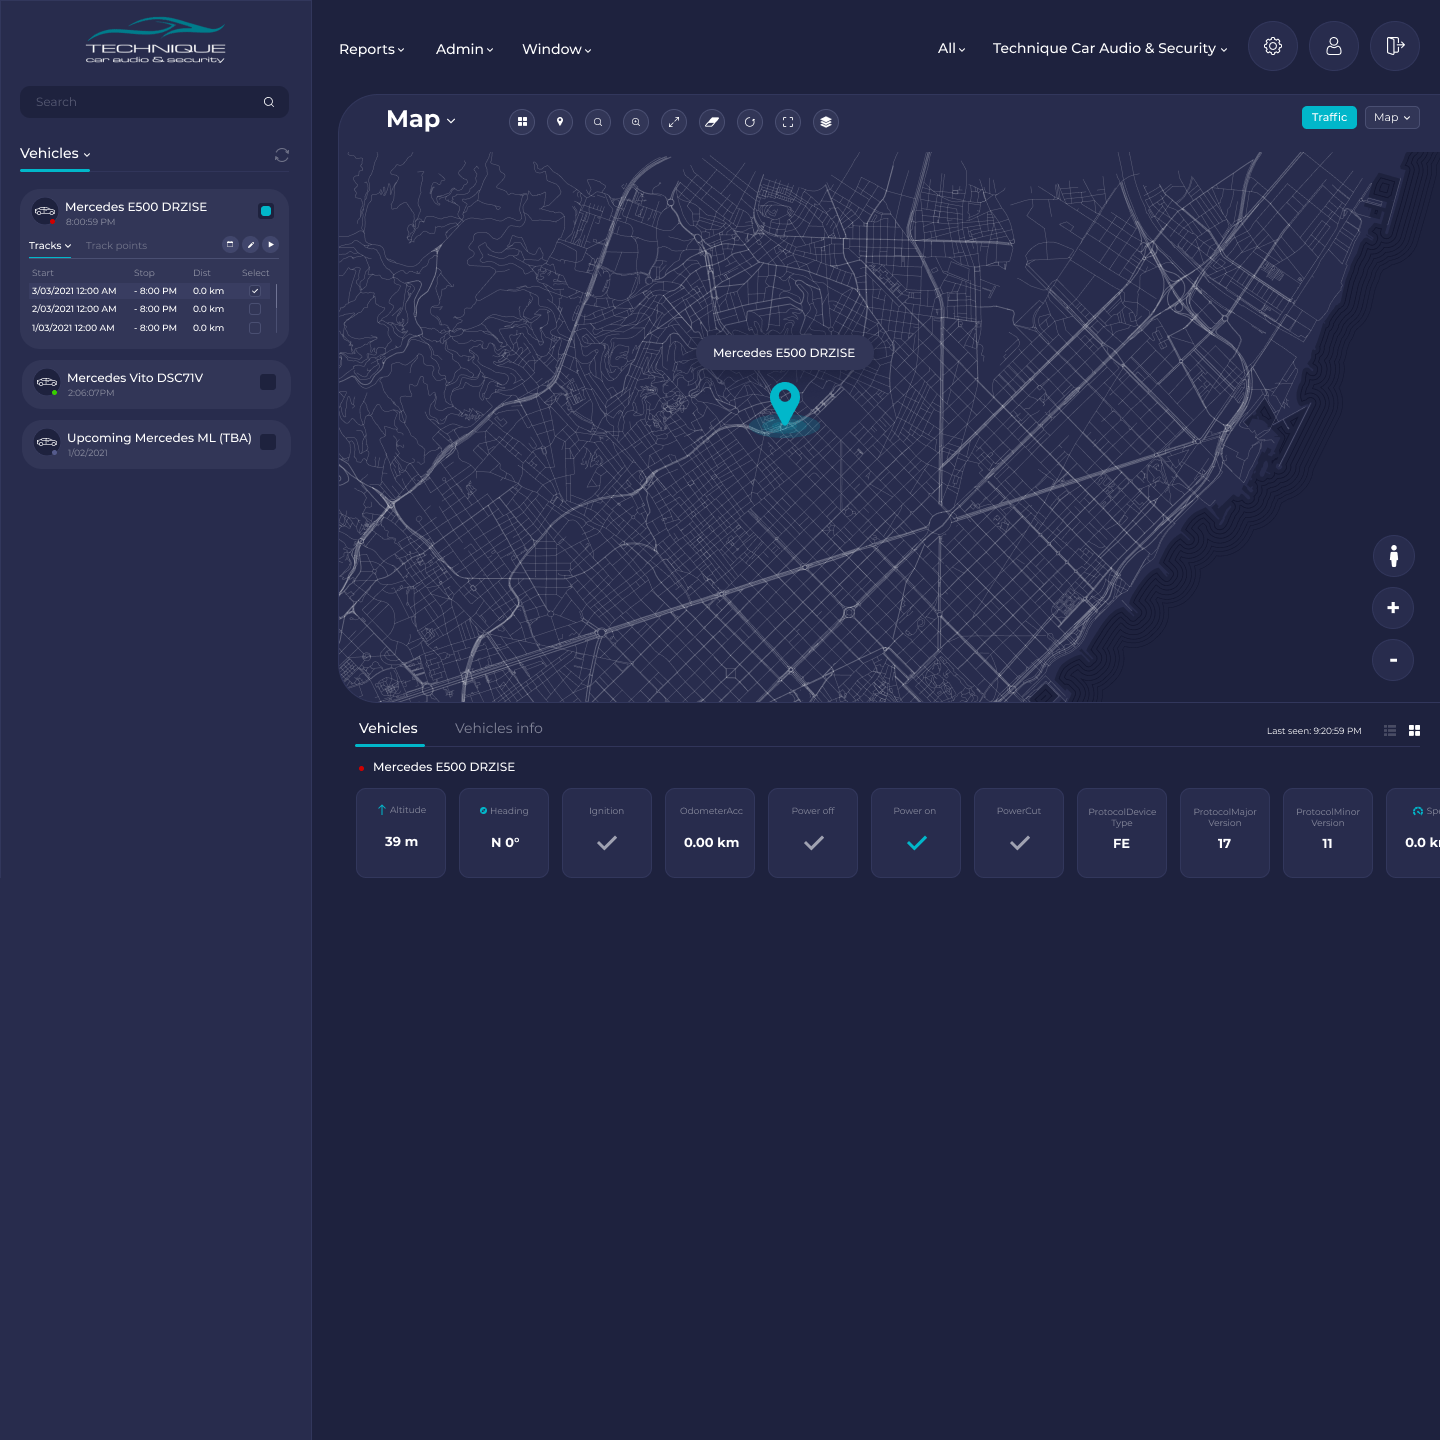Click the fullscreen brackets map icon
Screen dimensions: 1440x1440
click(x=788, y=122)
